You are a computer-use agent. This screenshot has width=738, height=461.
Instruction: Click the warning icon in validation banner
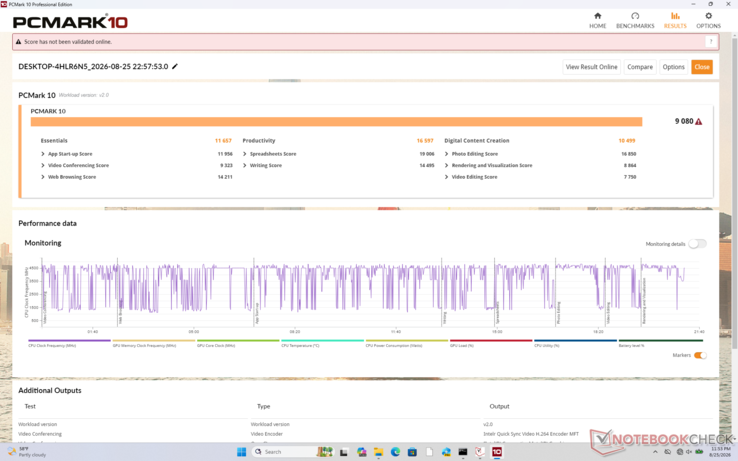point(18,42)
